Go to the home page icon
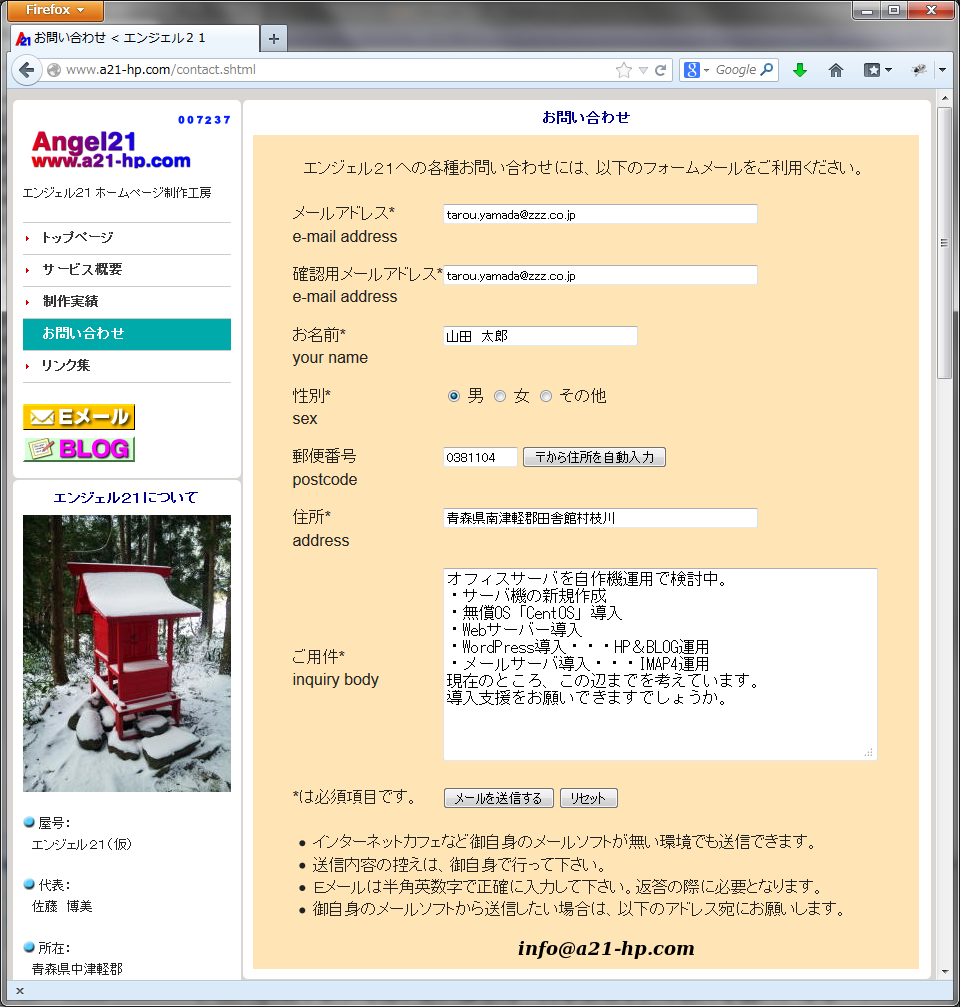Image resolution: width=960 pixels, height=1007 pixels. [x=835, y=70]
